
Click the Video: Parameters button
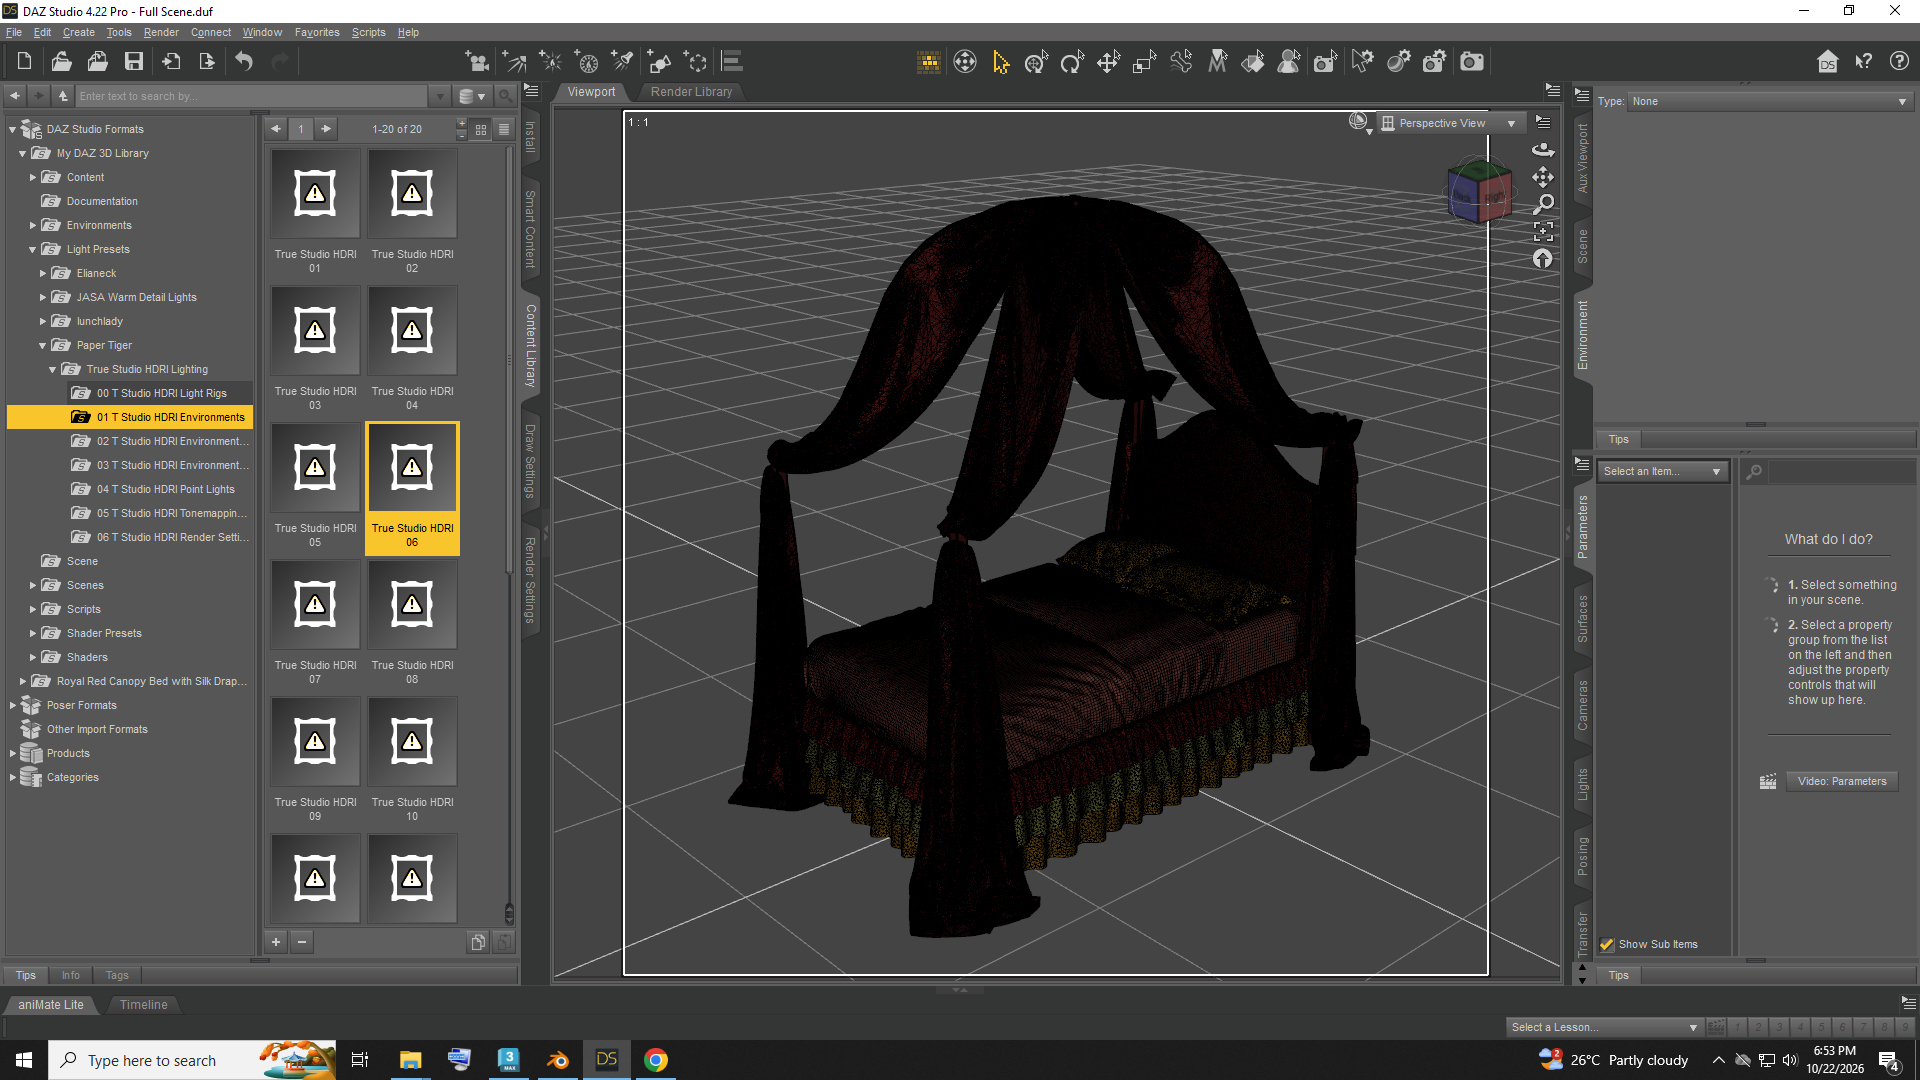tap(1842, 782)
